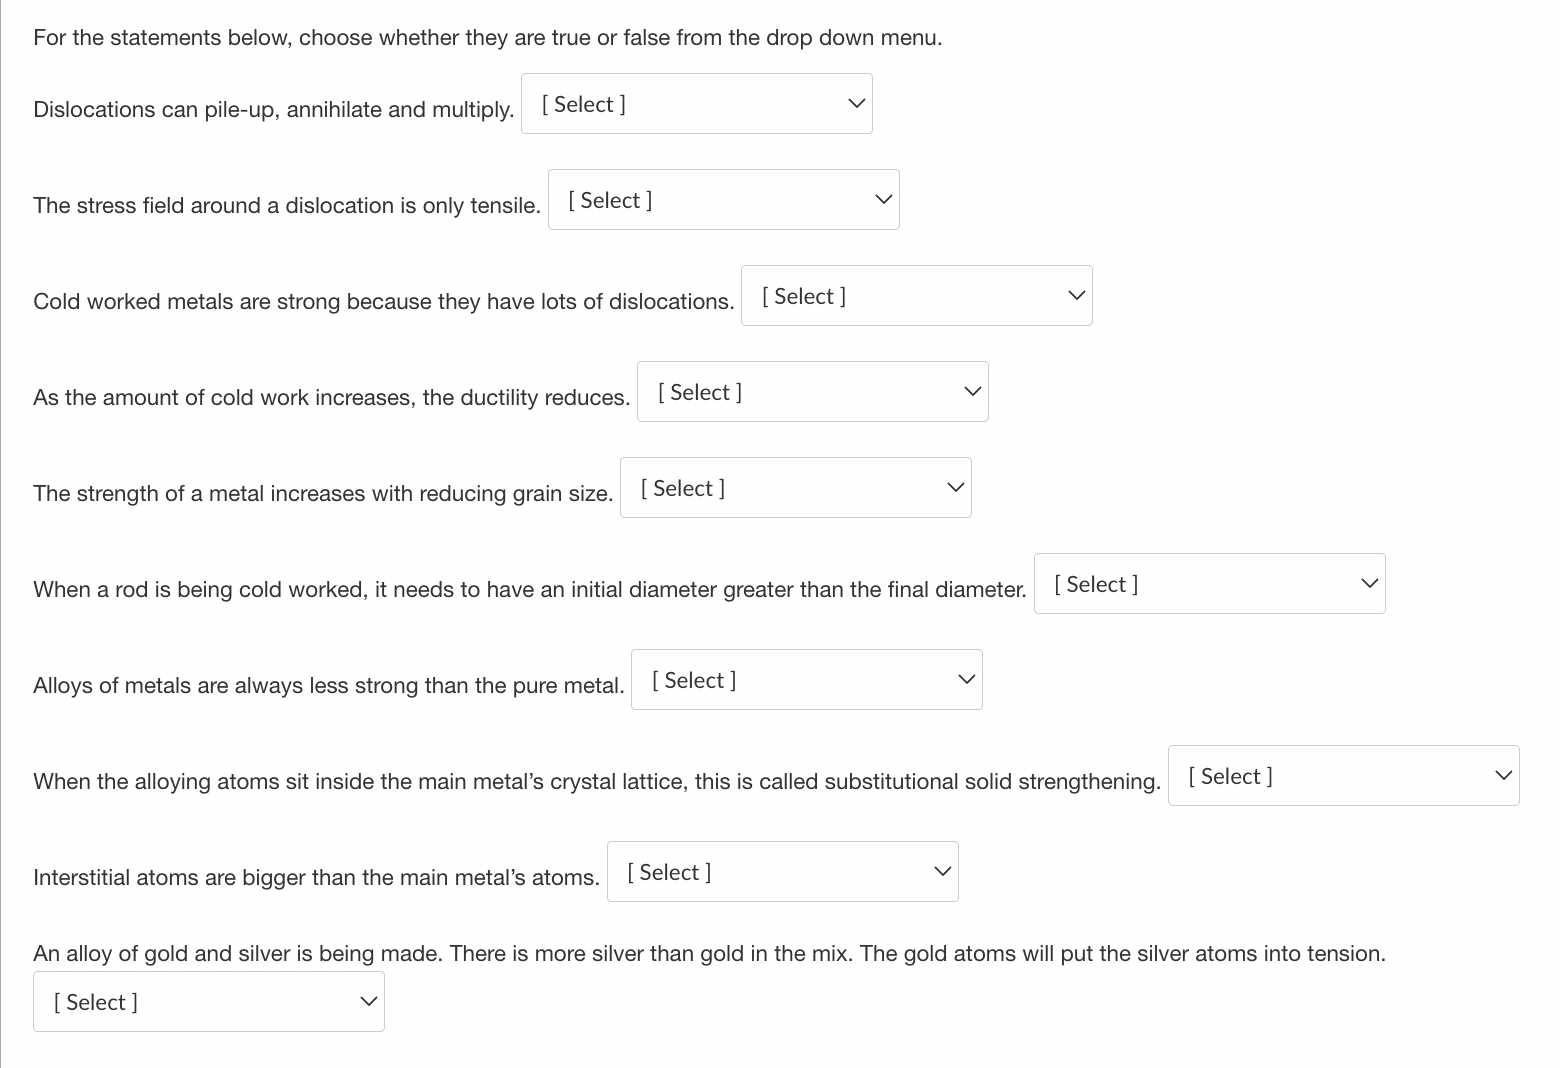Open dropdown for rod initial diameter statement

[1209, 584]
